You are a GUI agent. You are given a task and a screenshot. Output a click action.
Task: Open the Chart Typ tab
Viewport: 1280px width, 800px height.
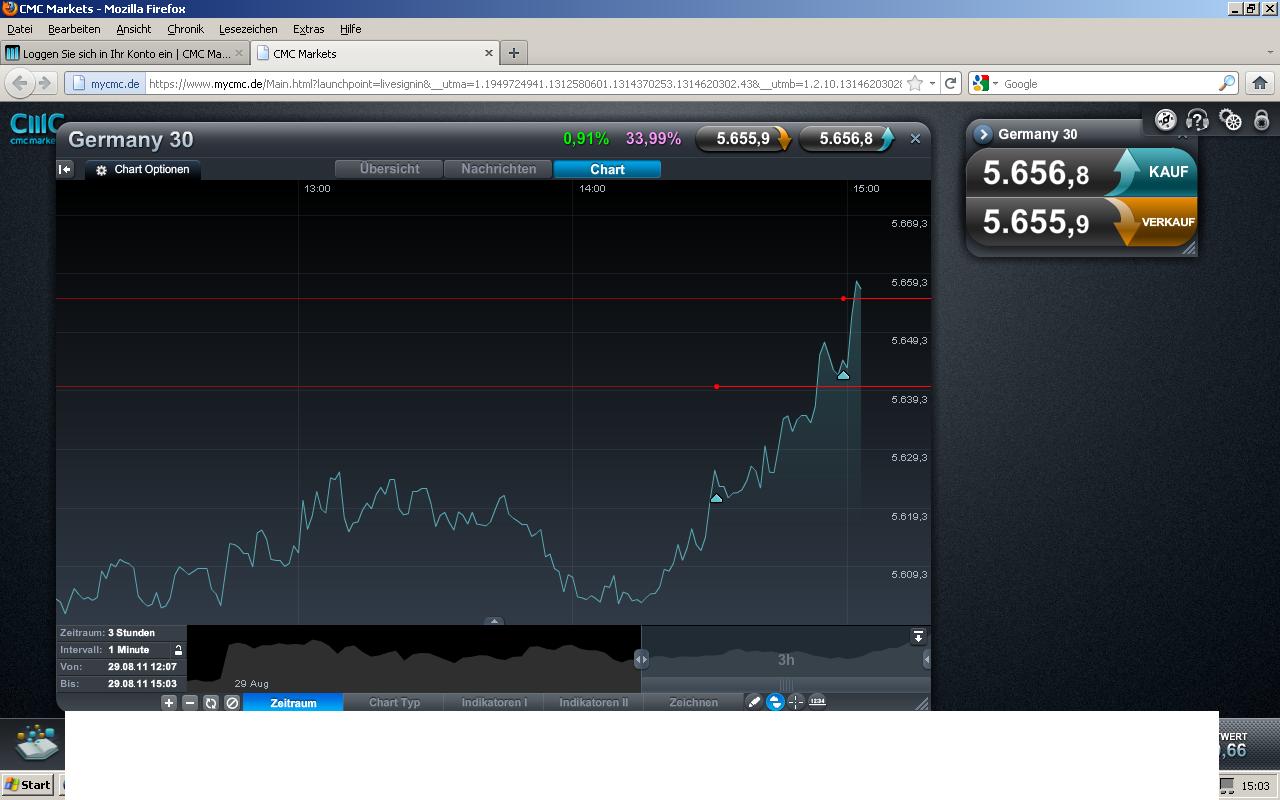pos(394,703)
